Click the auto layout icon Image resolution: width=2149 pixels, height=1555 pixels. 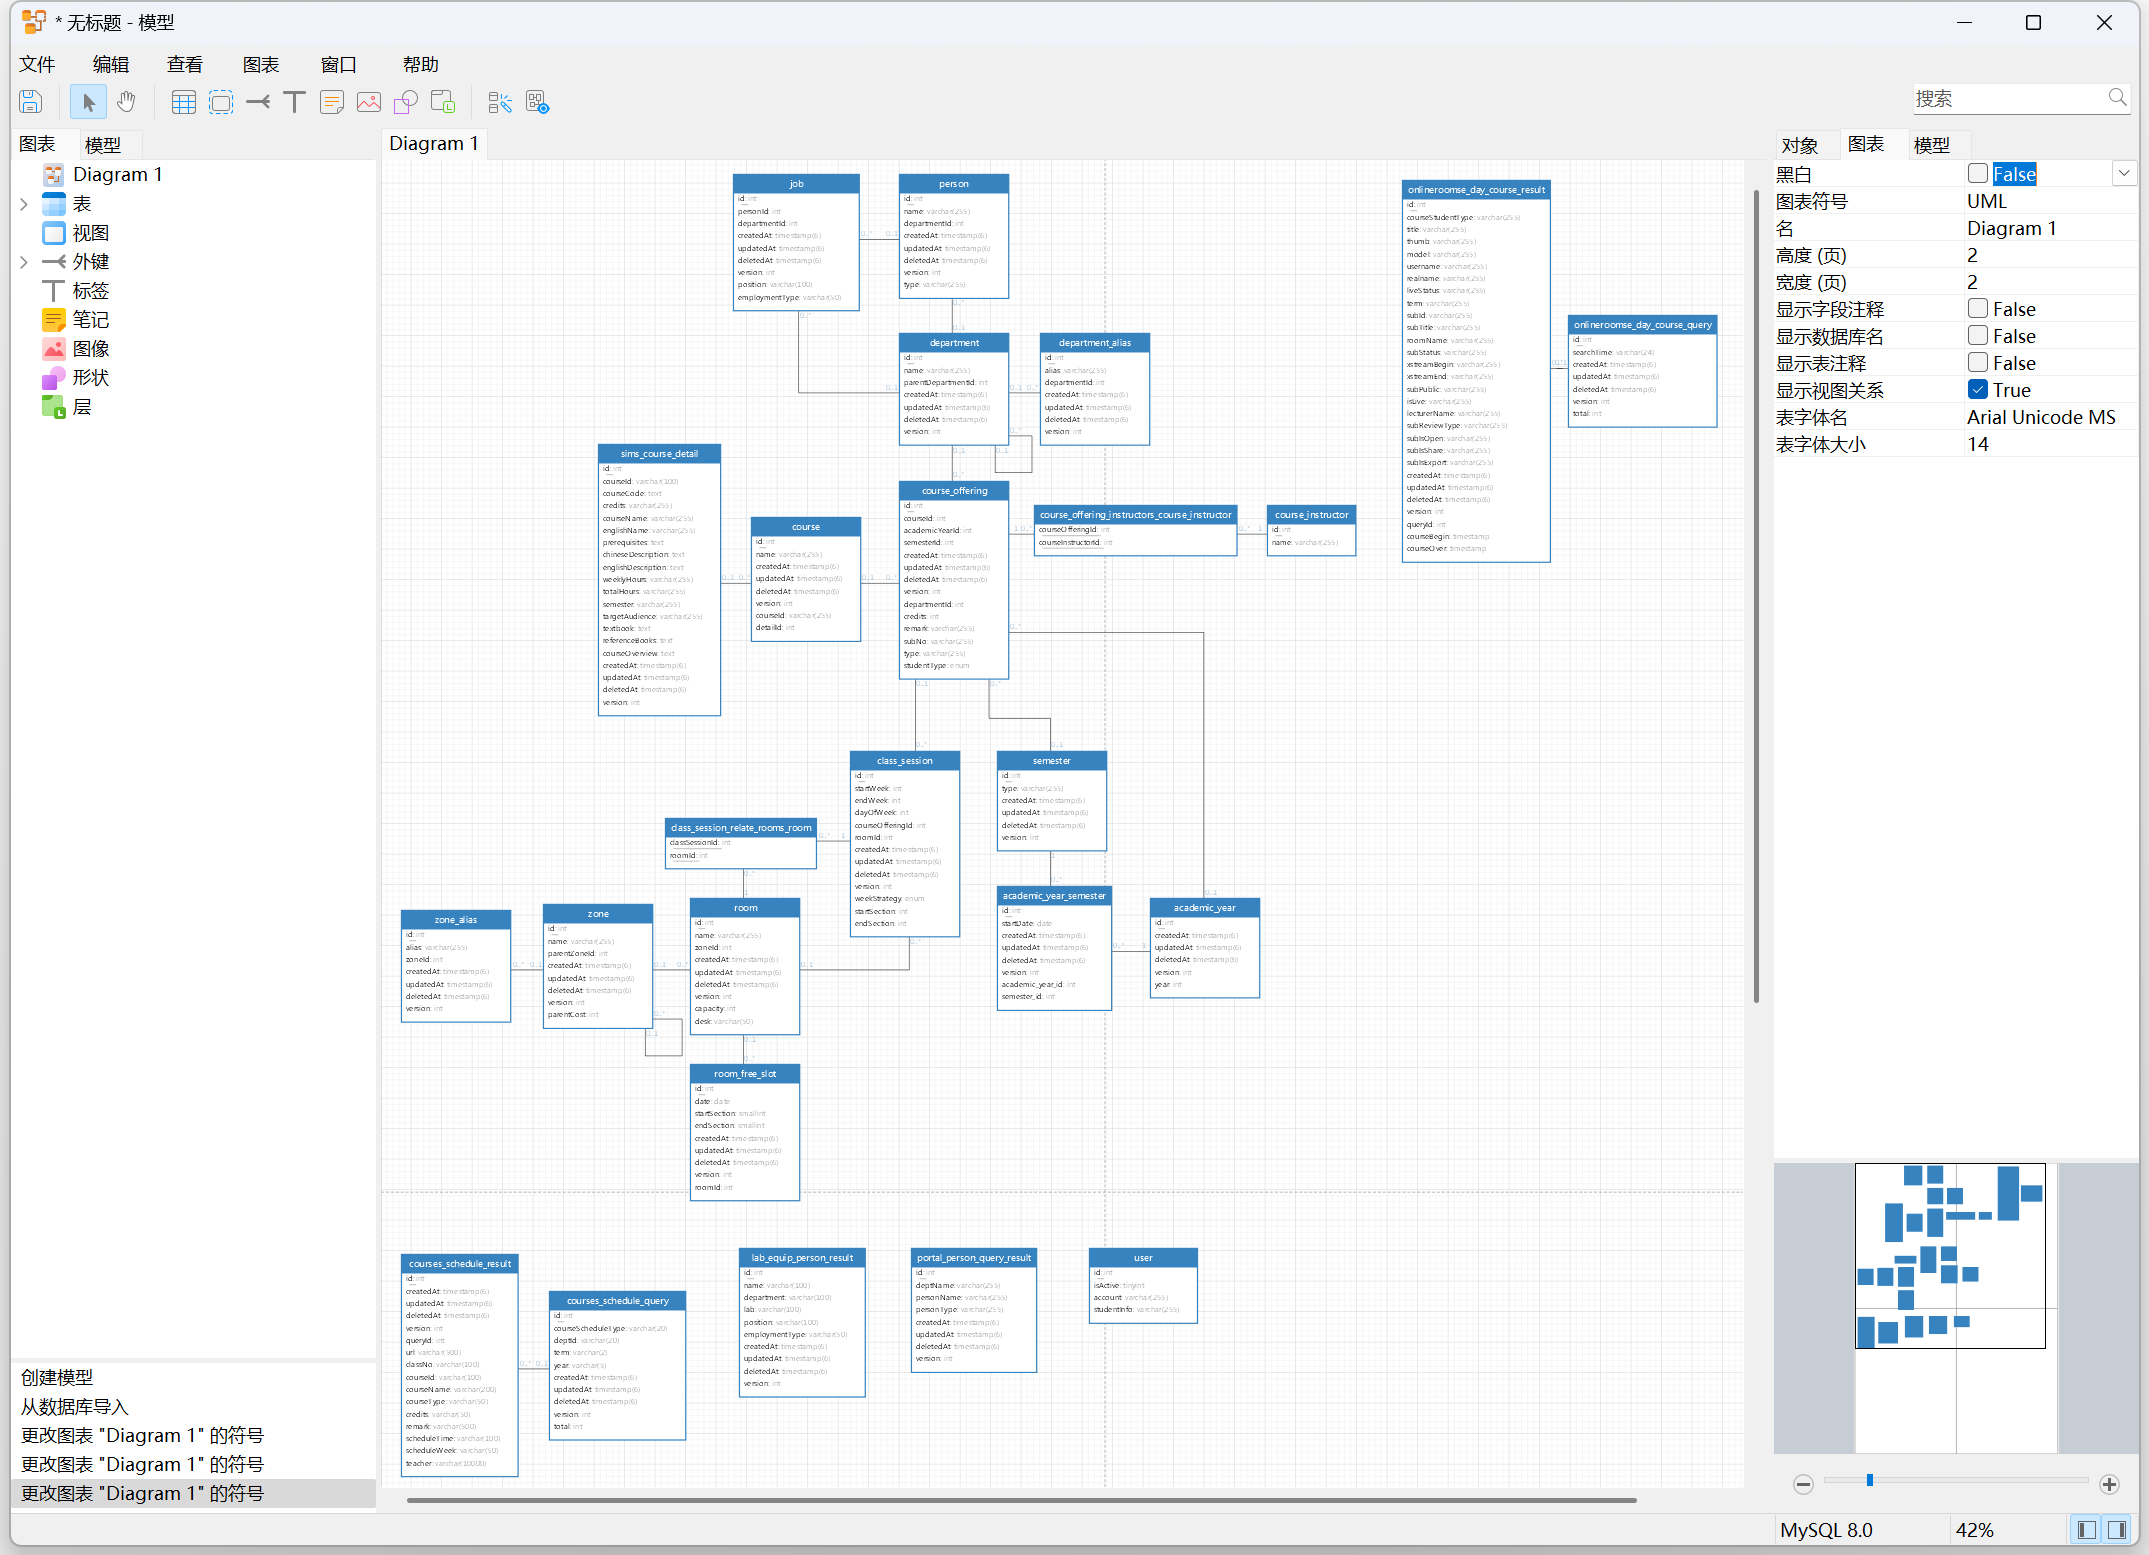[499, 102]
